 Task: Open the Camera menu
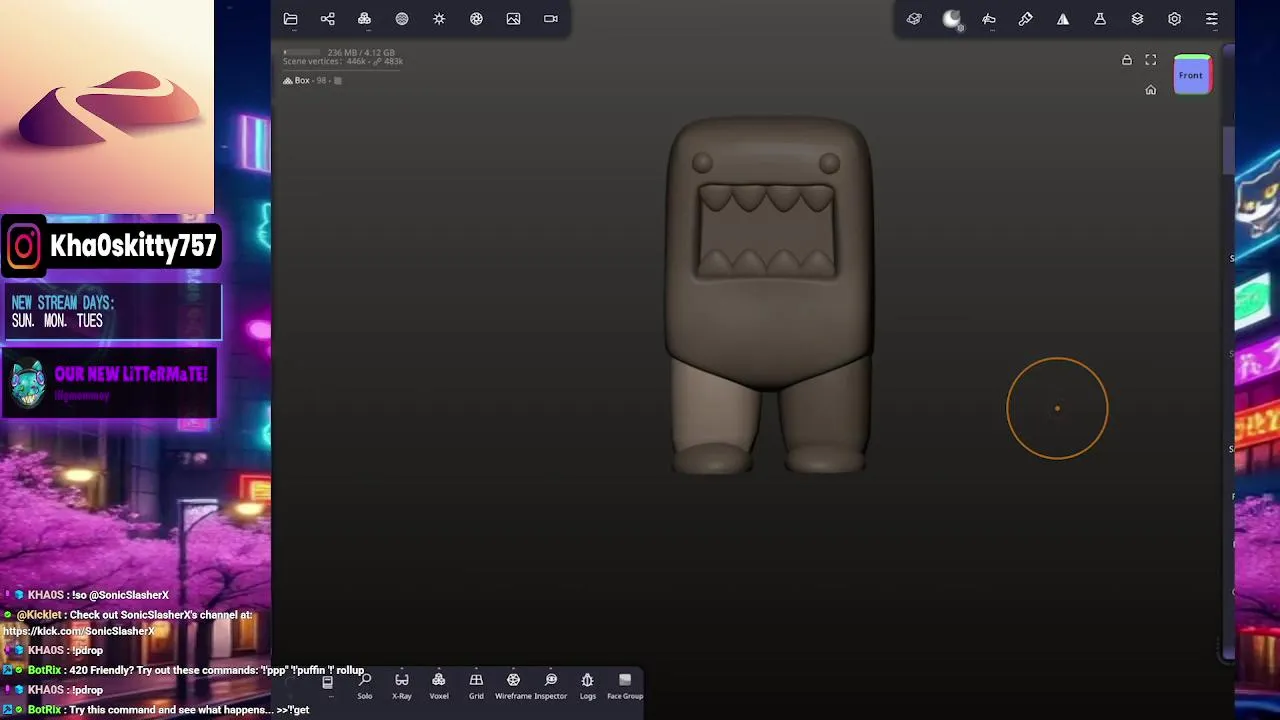coord(550,19)
